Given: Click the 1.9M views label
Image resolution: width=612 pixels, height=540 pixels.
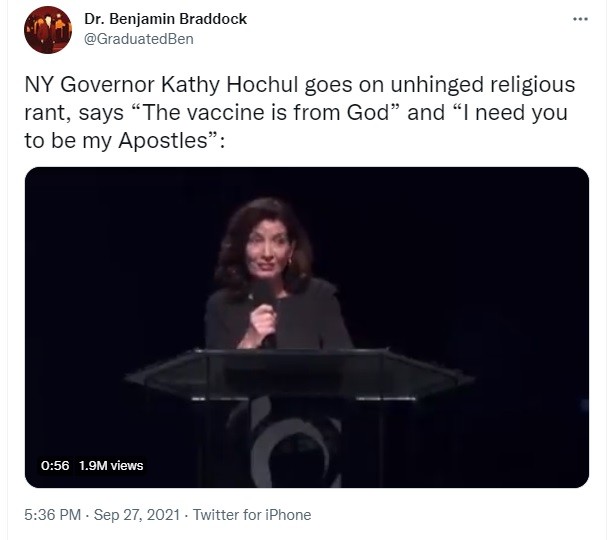Looking at the screenshot, I should pyautogui.click(x=111, y=465).
